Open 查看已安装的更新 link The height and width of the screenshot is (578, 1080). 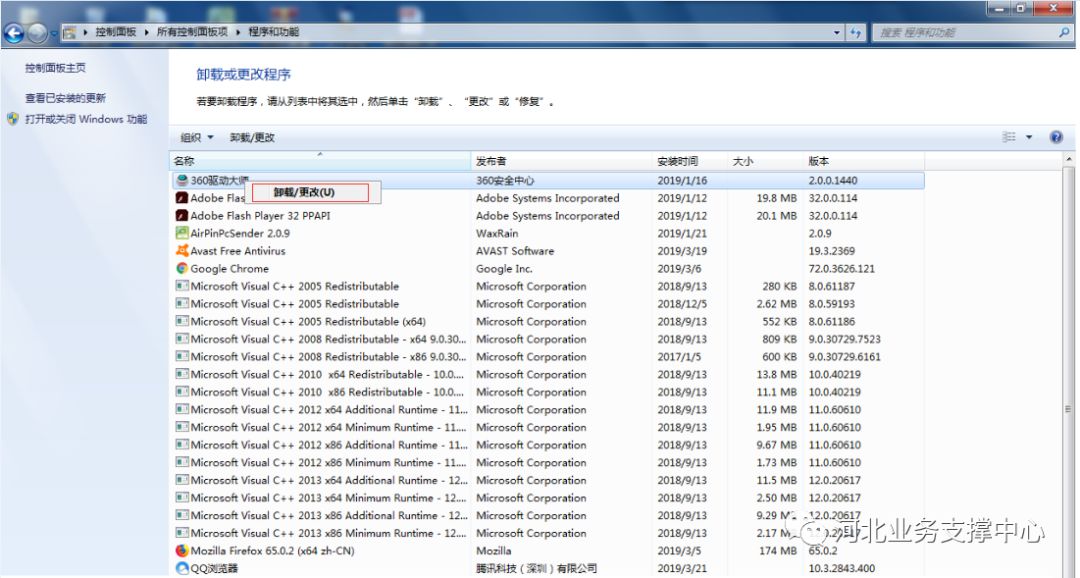(x=65, y=99)
